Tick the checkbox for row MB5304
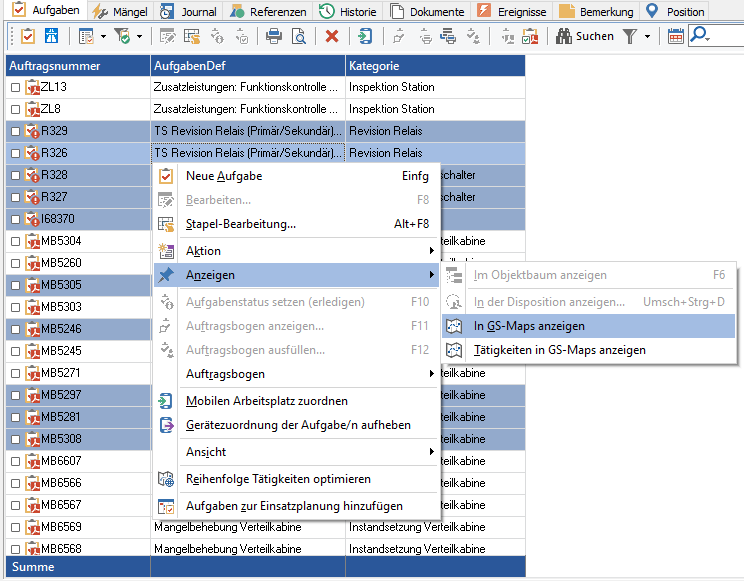Image resolution: width=744 pixels, height=585 pixels. coord(15,241)
